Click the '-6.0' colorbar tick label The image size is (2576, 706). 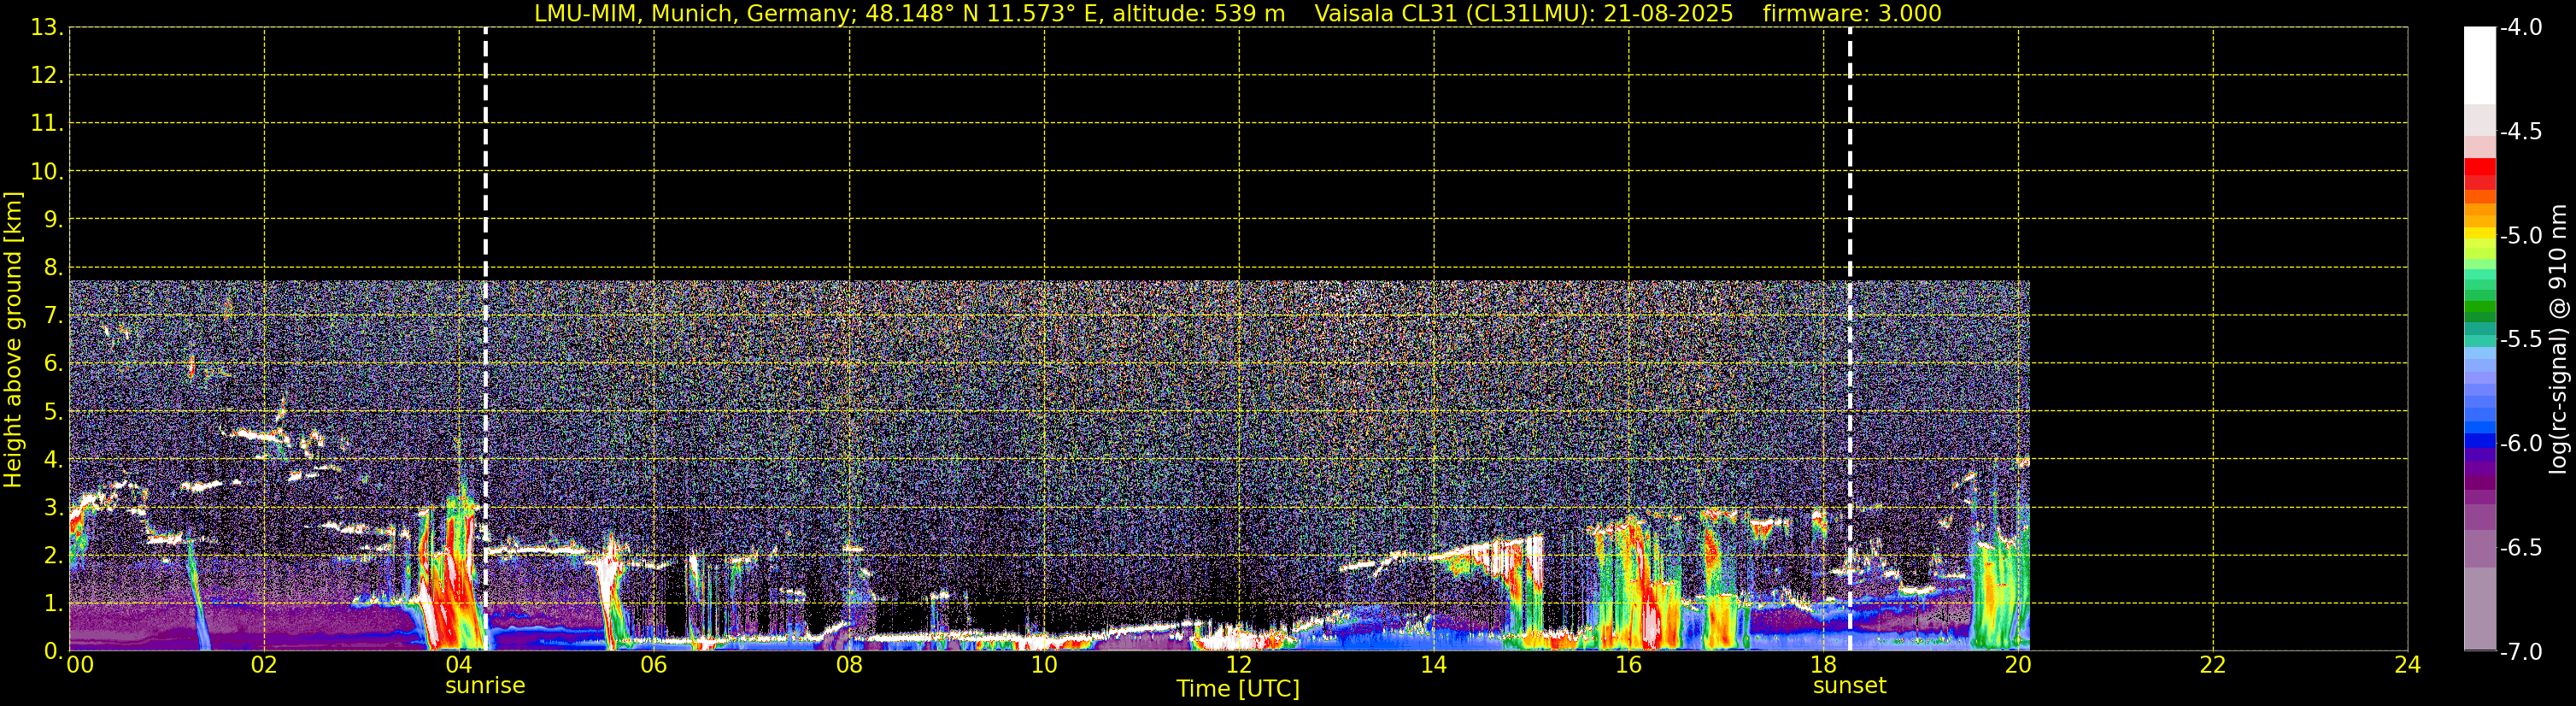(x=2520, y=444)
